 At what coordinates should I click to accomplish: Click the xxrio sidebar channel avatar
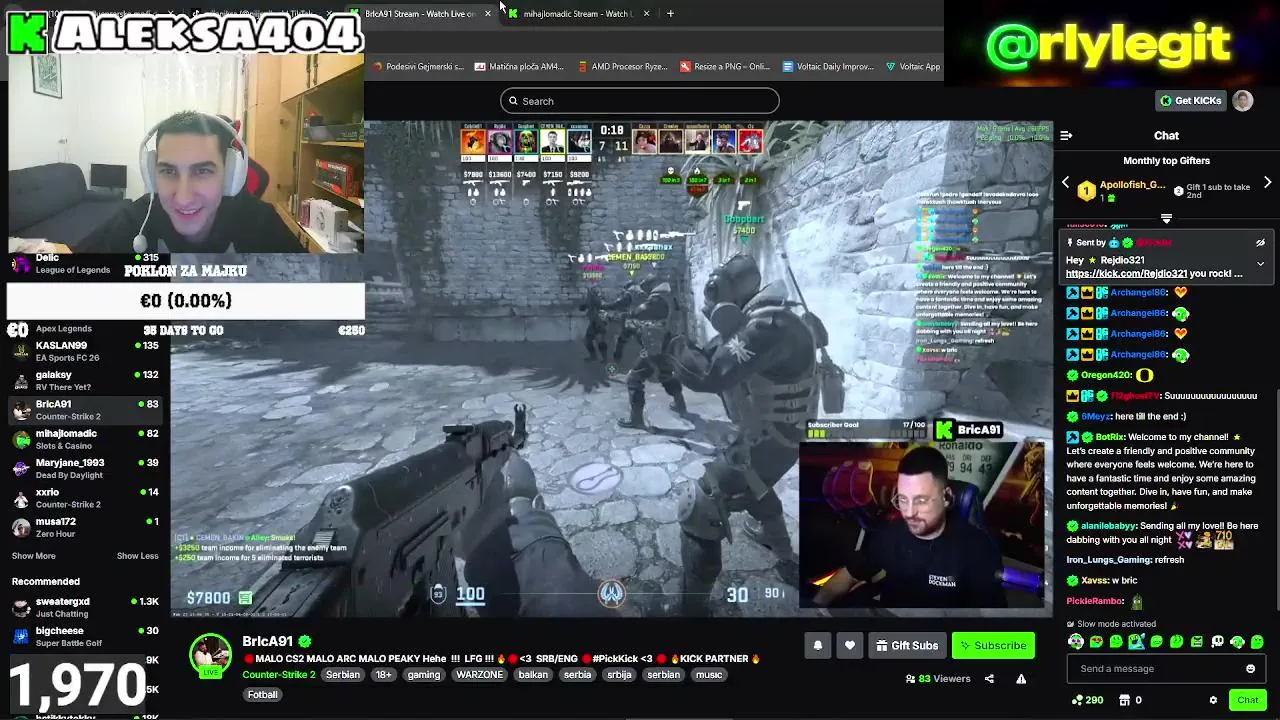tap(21, 498)
